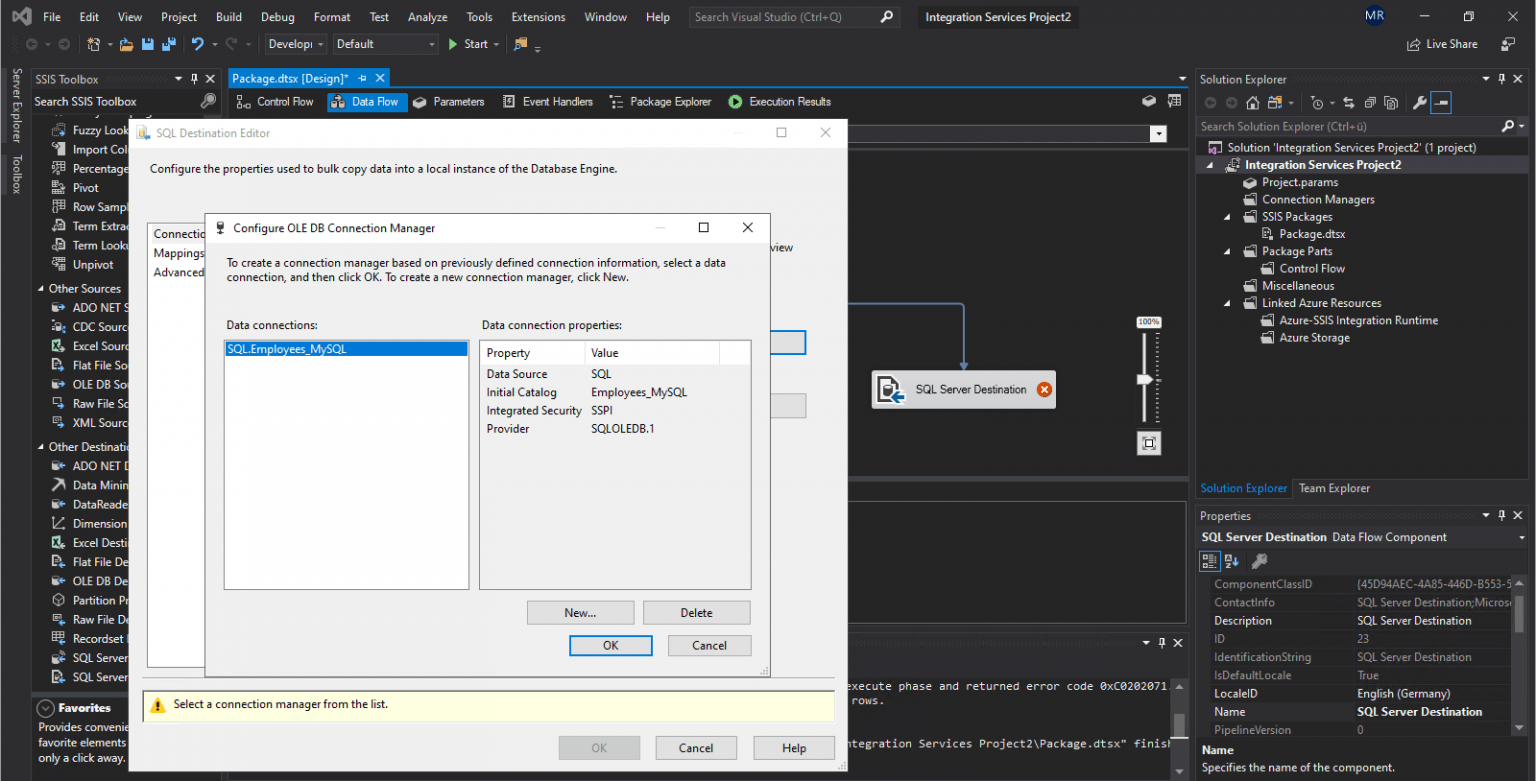This screenshot has width=1536, height=781.
Task: Open the Development solution configuration dropdown
Action: (x=296, y=44)
